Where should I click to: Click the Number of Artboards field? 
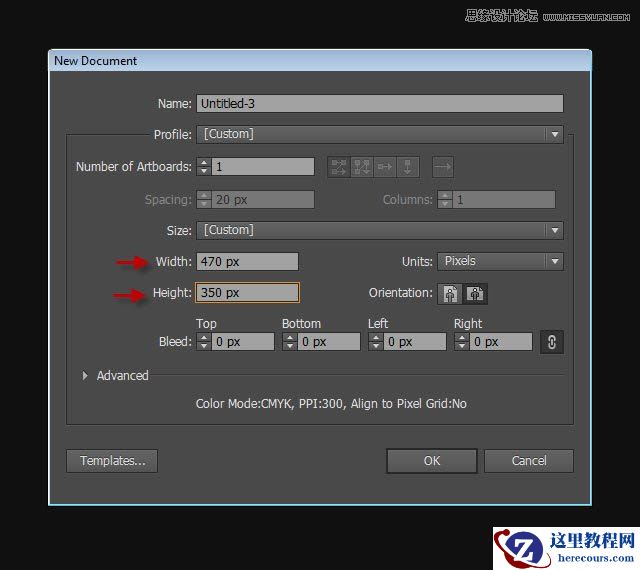(263, 167)
